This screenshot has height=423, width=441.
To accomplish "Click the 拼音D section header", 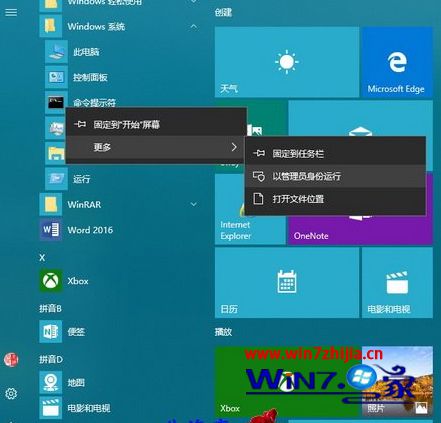I will (51, 359).
